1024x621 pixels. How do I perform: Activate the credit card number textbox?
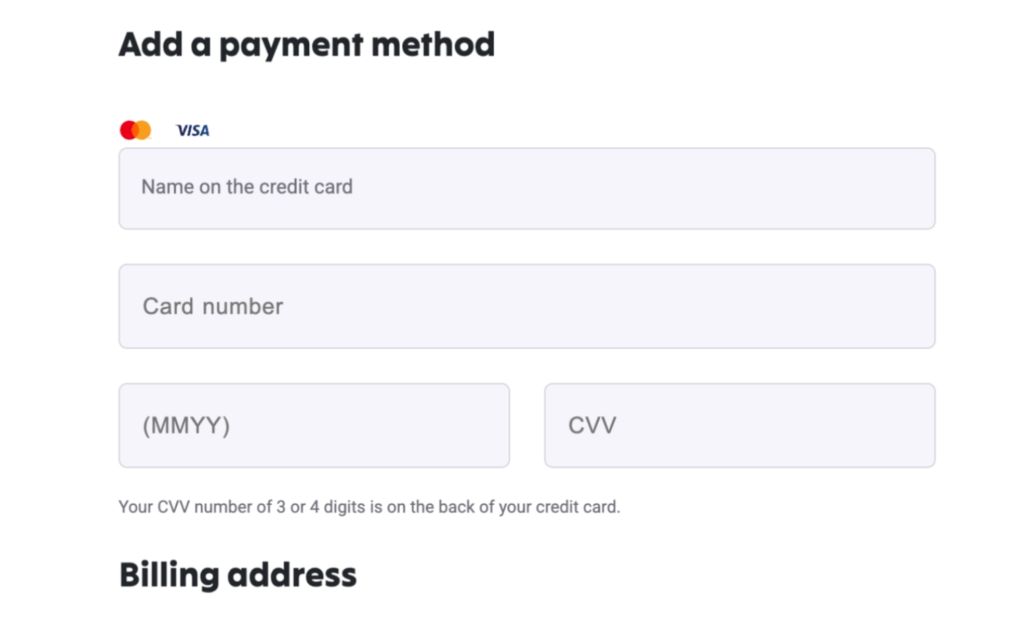[527, 306]
